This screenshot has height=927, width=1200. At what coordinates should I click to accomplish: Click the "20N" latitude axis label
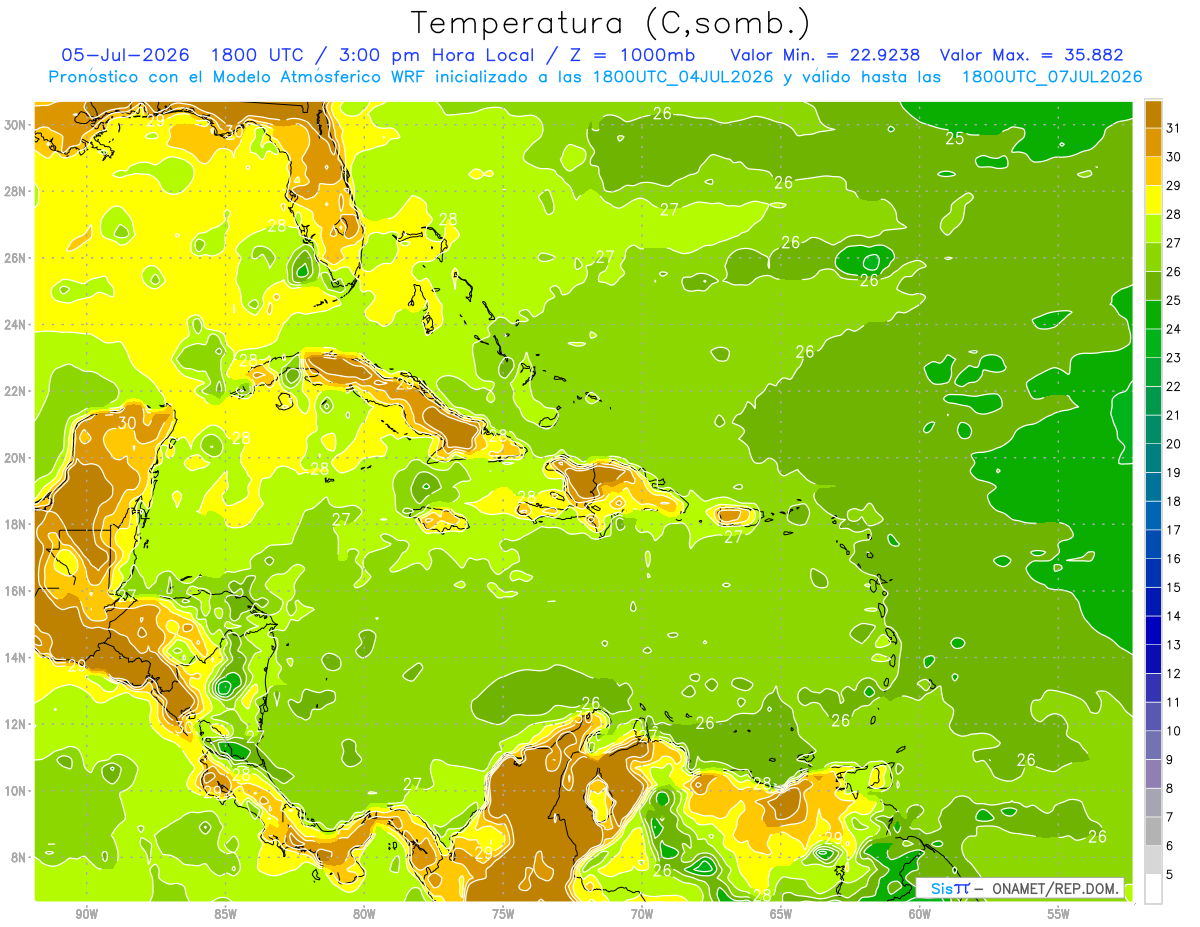(16, 458)
